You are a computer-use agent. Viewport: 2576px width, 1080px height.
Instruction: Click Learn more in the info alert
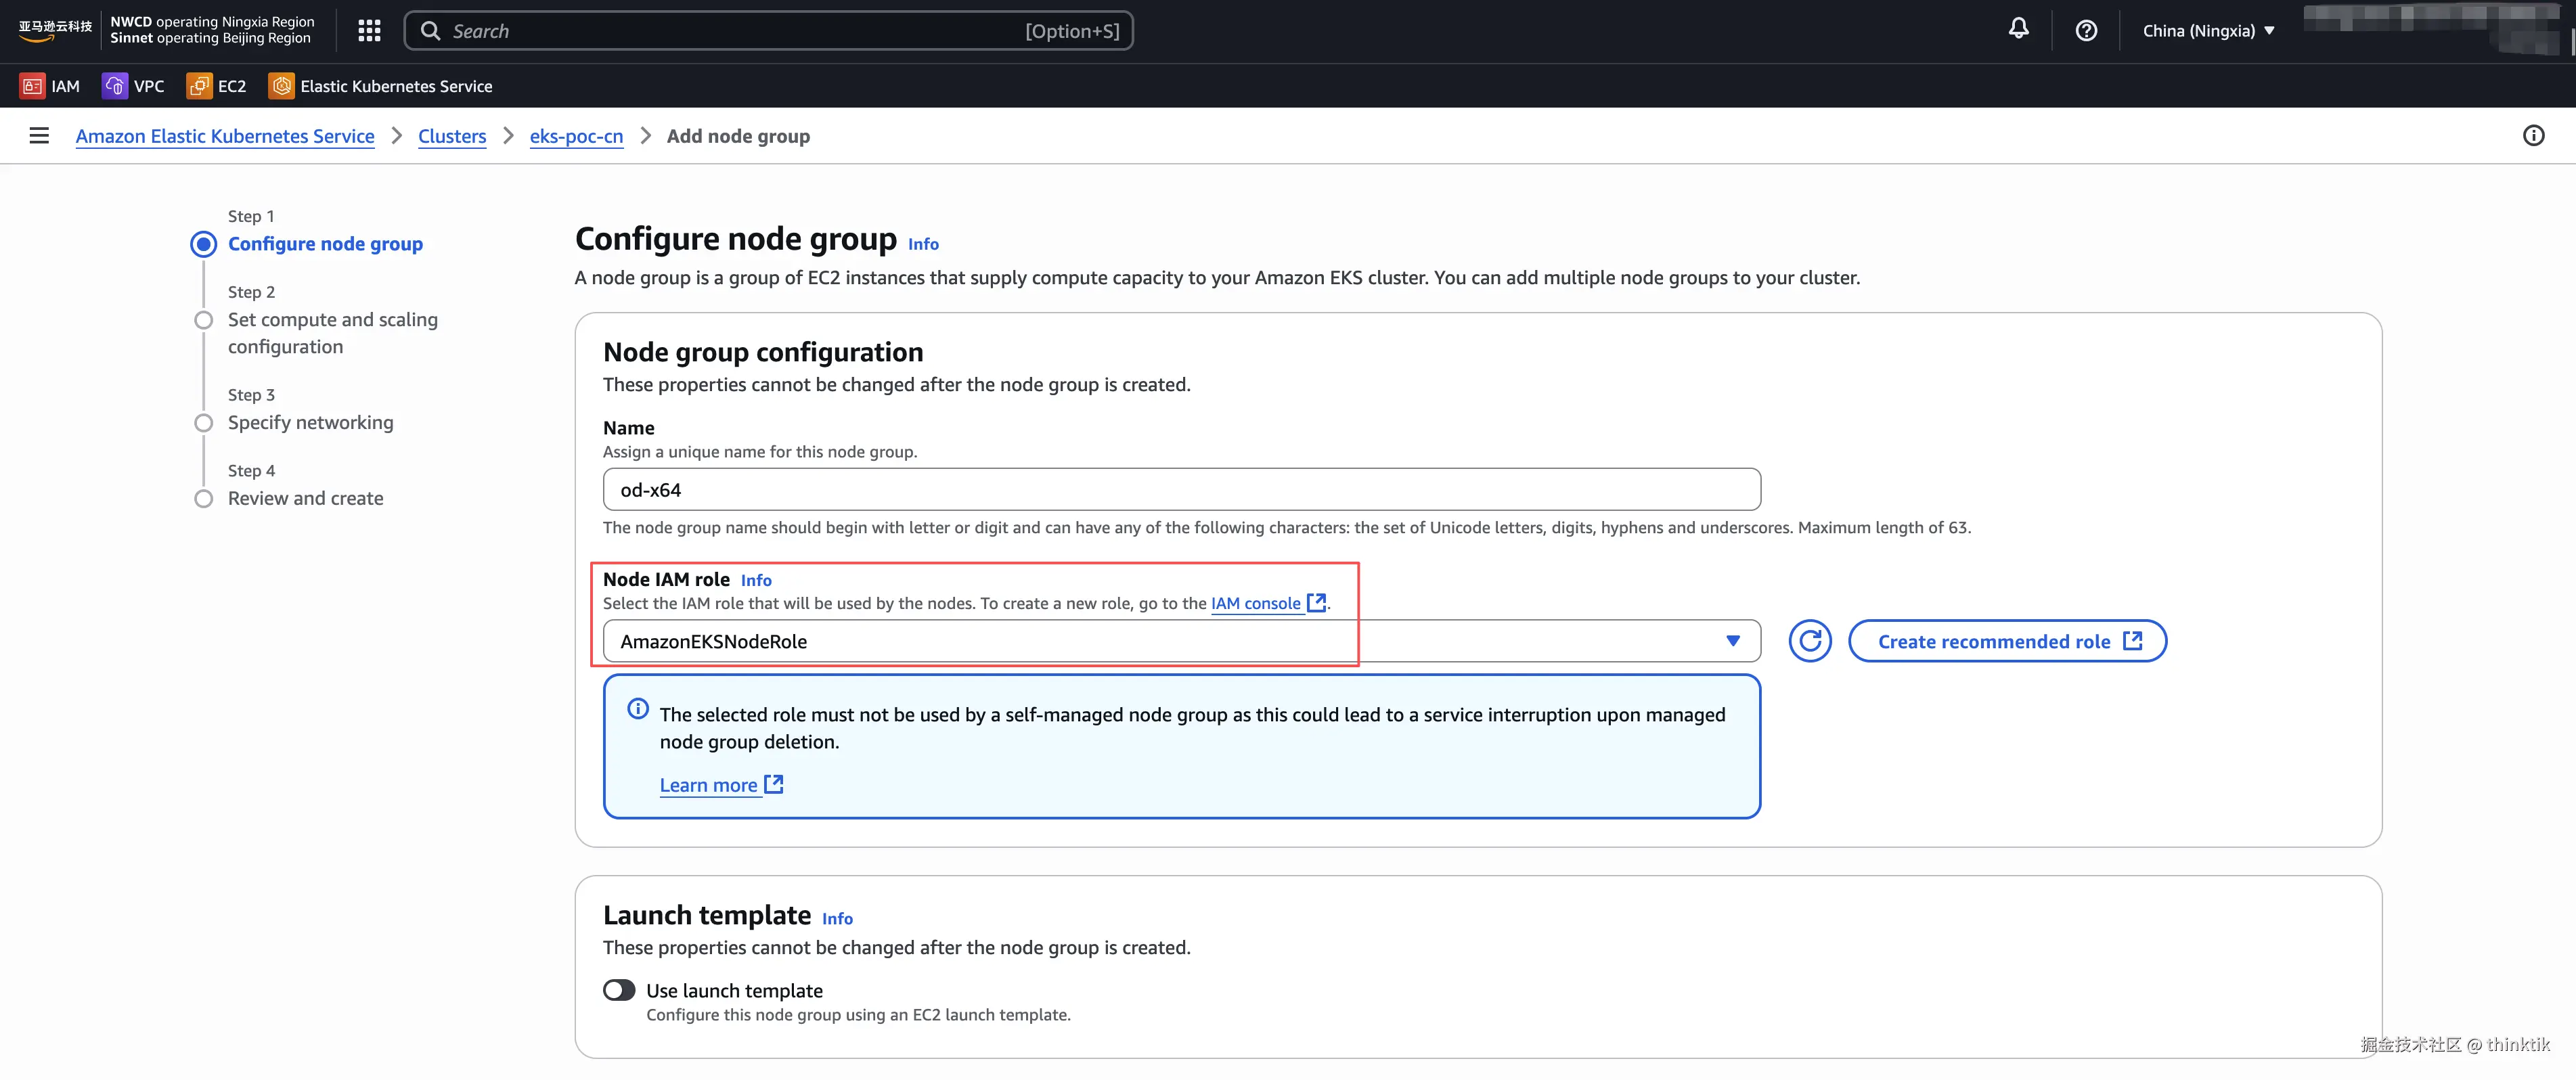coord(708,785)
